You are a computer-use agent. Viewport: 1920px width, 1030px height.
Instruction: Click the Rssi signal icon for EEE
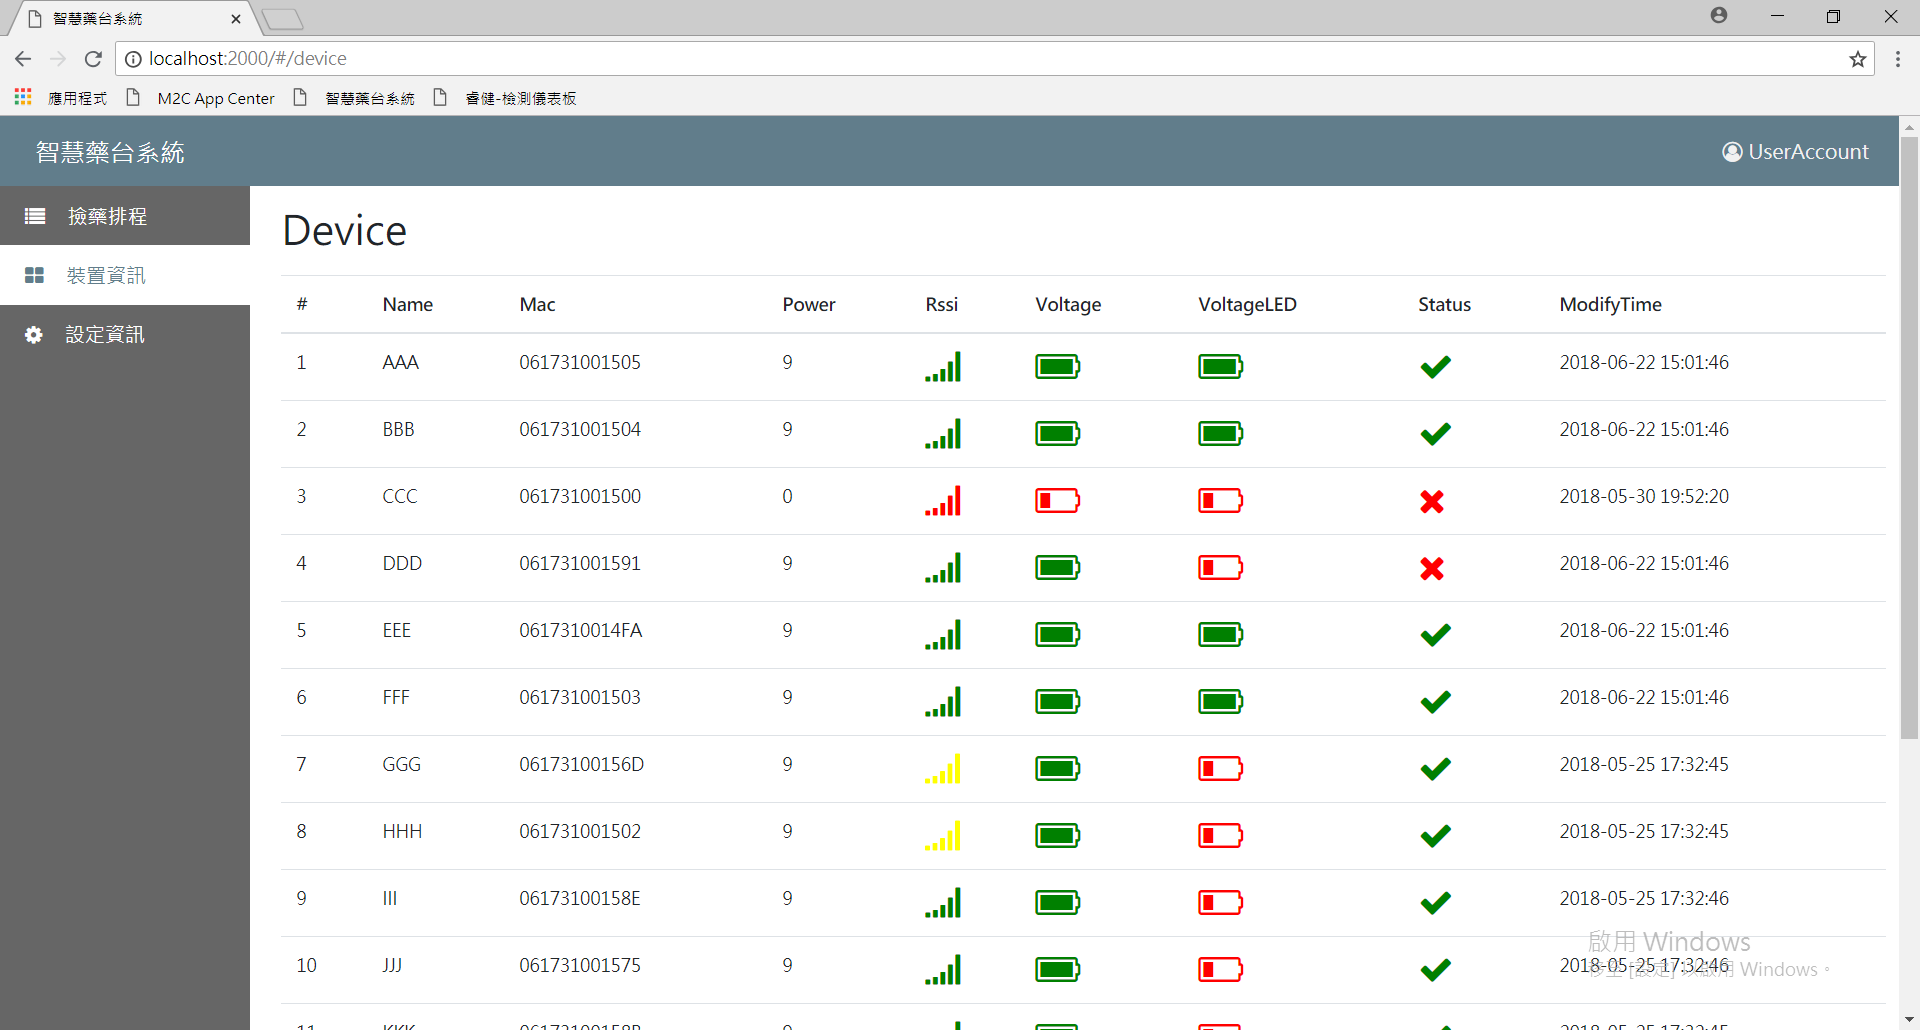[943, 634]
